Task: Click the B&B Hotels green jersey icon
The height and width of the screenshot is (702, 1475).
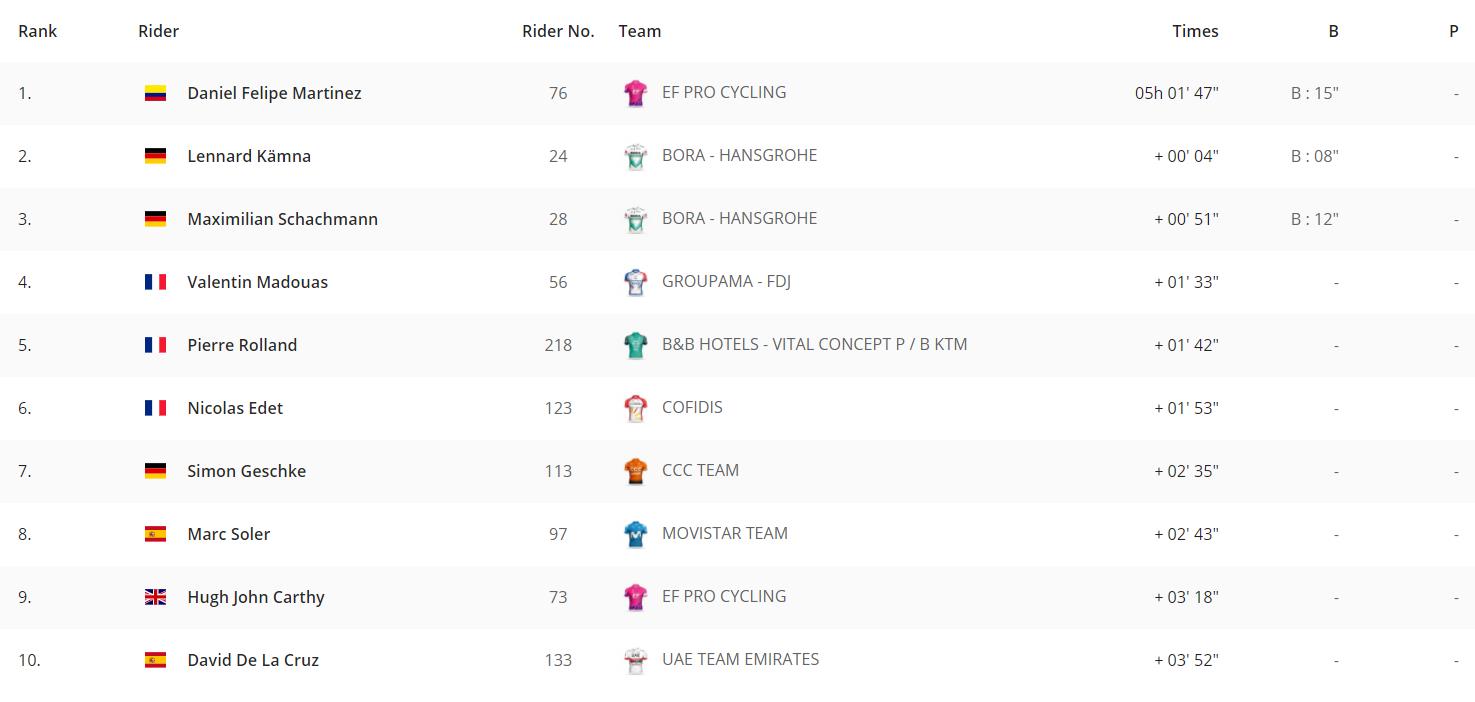Action: [x=635, y=345]
